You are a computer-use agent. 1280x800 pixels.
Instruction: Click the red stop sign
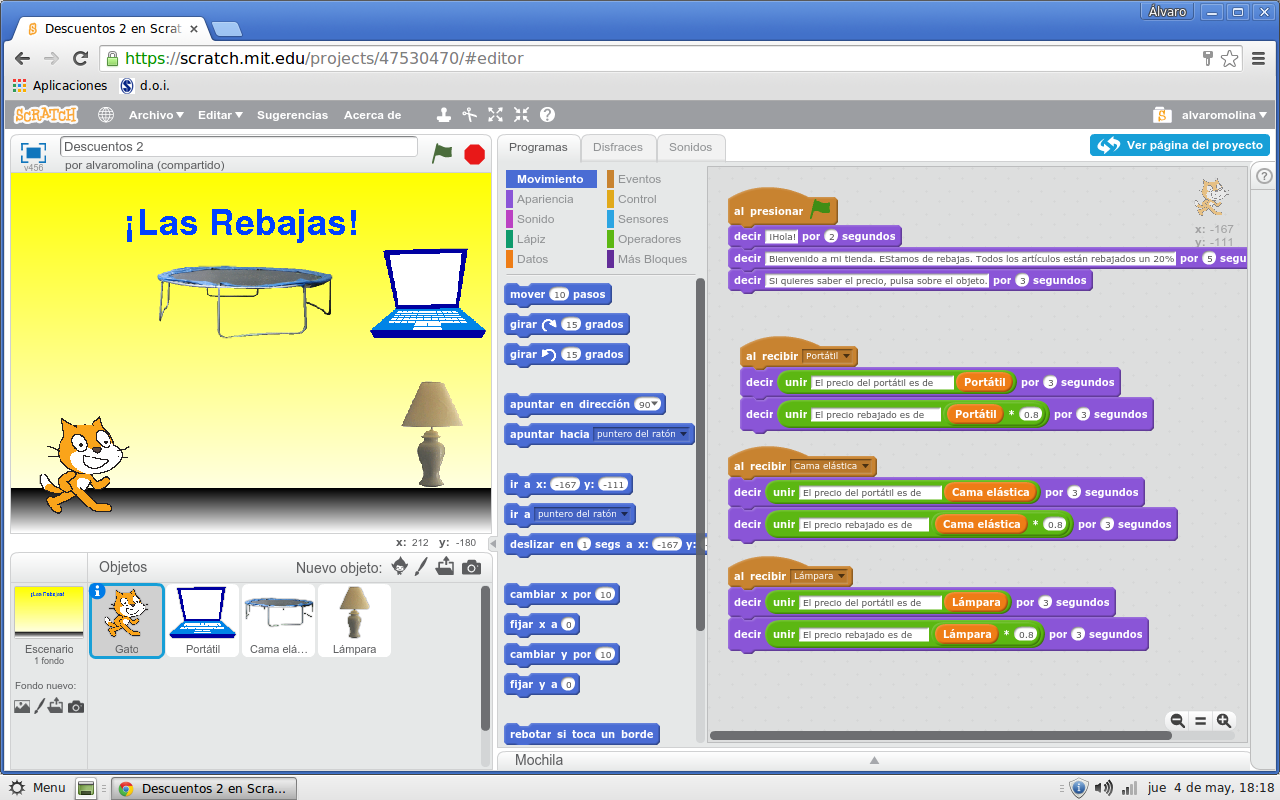(x=473, y=156)
